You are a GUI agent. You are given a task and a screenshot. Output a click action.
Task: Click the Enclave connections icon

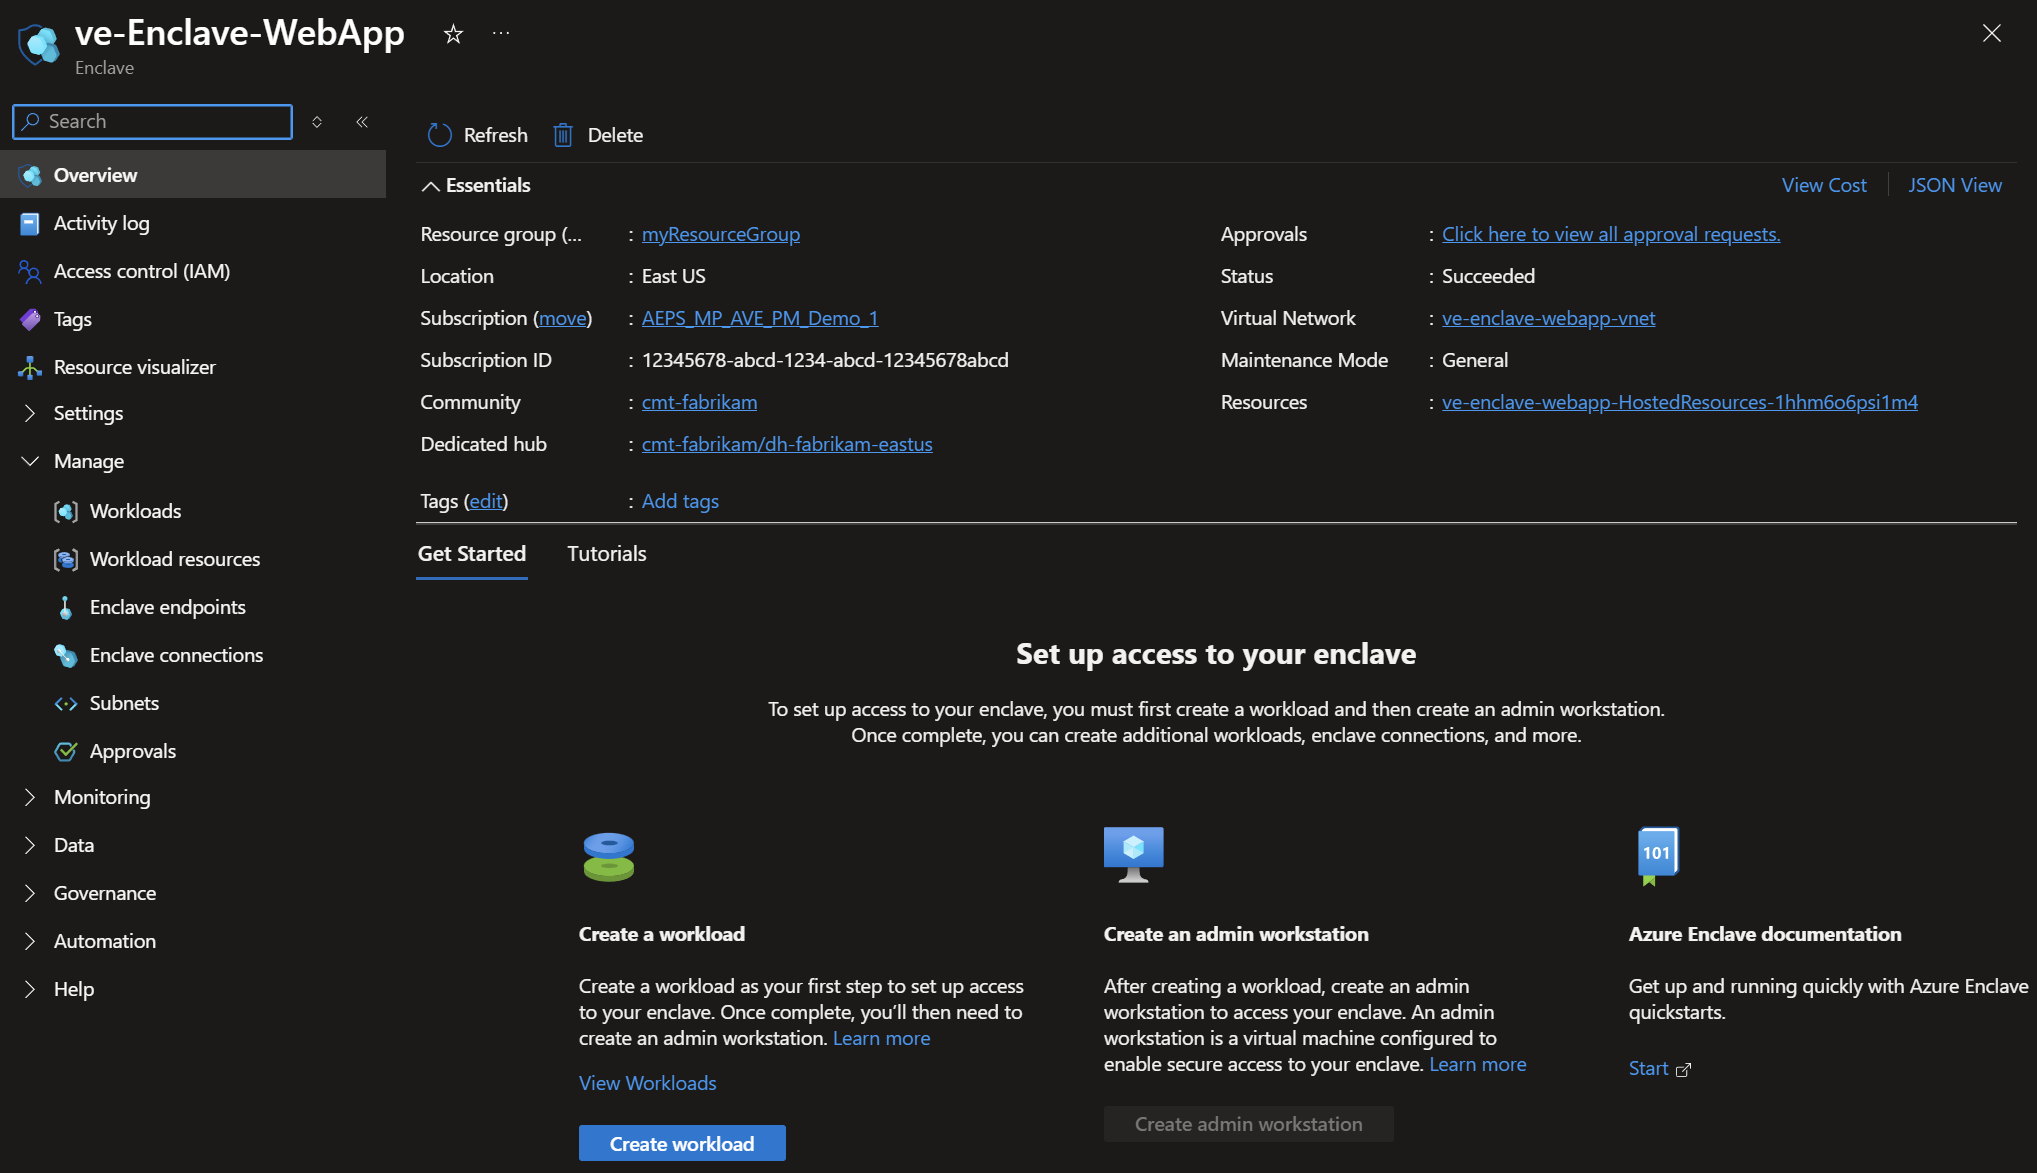[66, 655]
